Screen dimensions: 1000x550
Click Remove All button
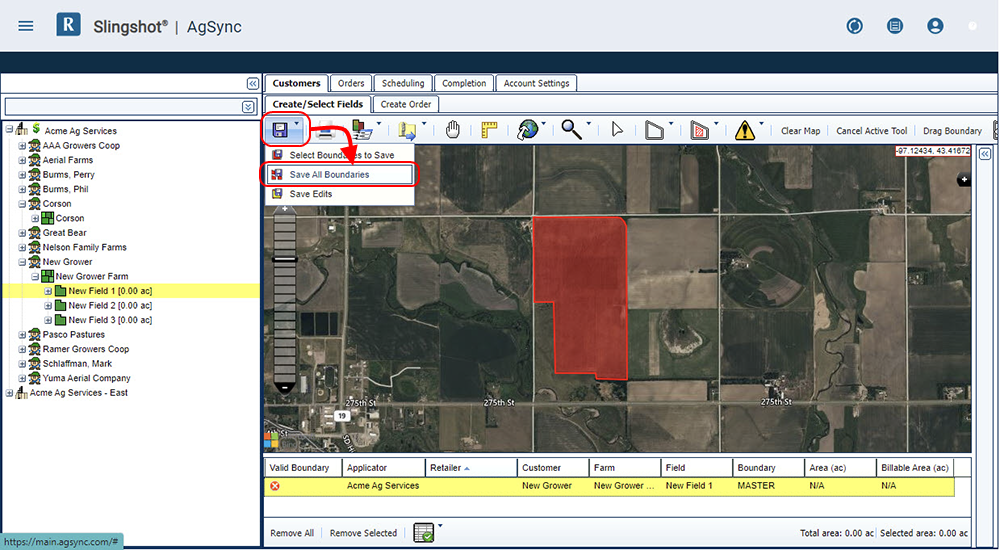292,533
